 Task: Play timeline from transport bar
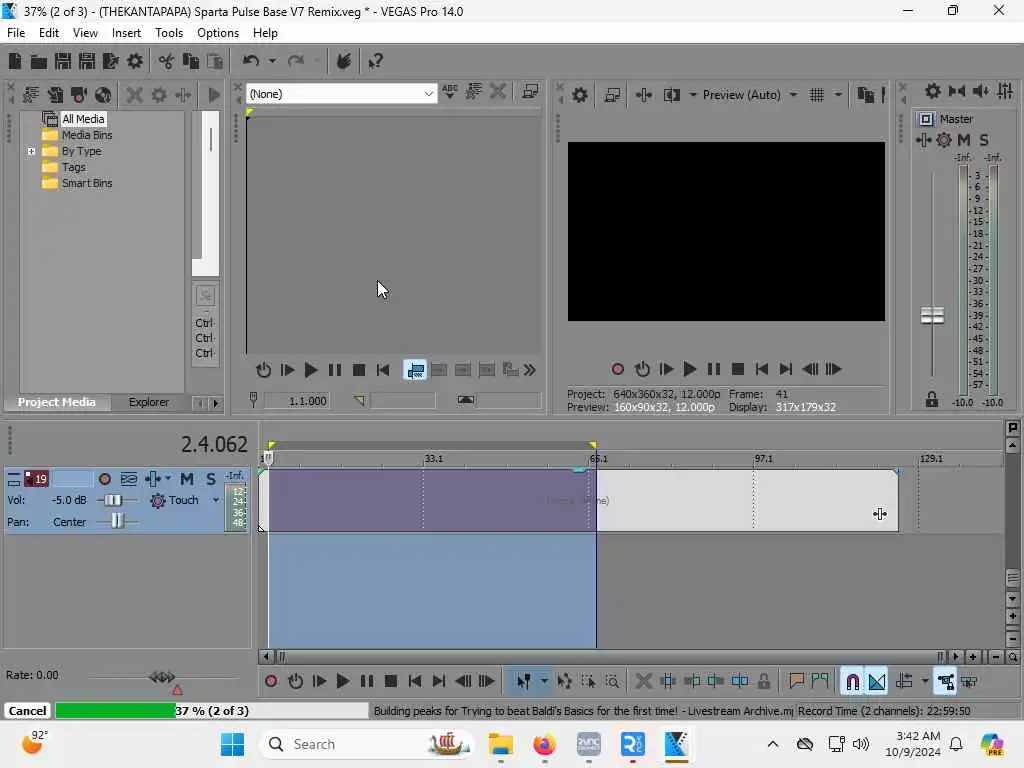(343, 682)
